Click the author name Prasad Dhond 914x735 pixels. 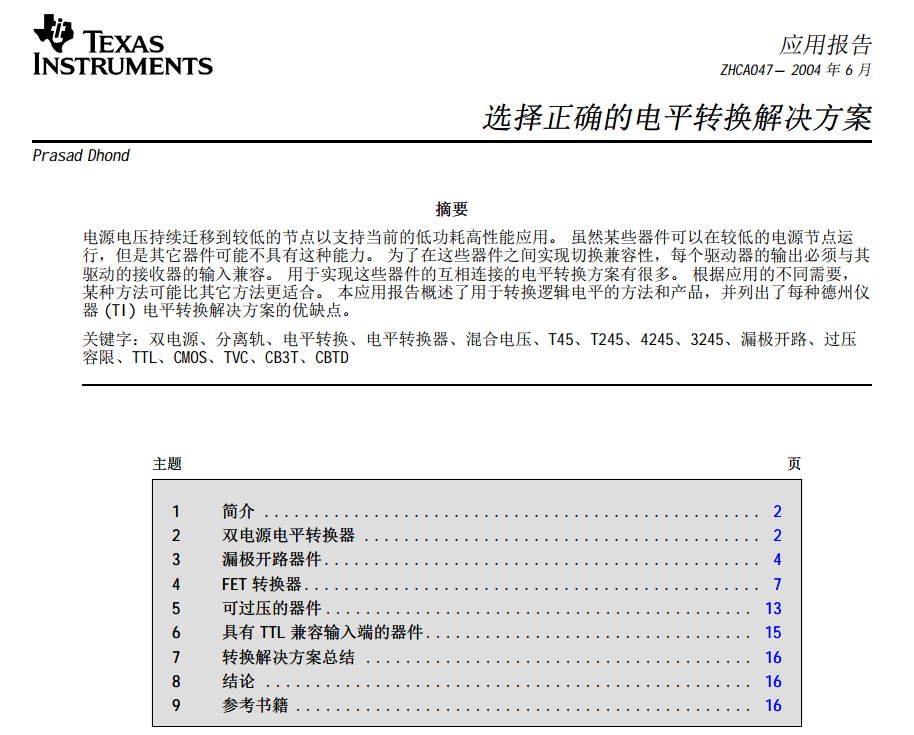(81, 156)
